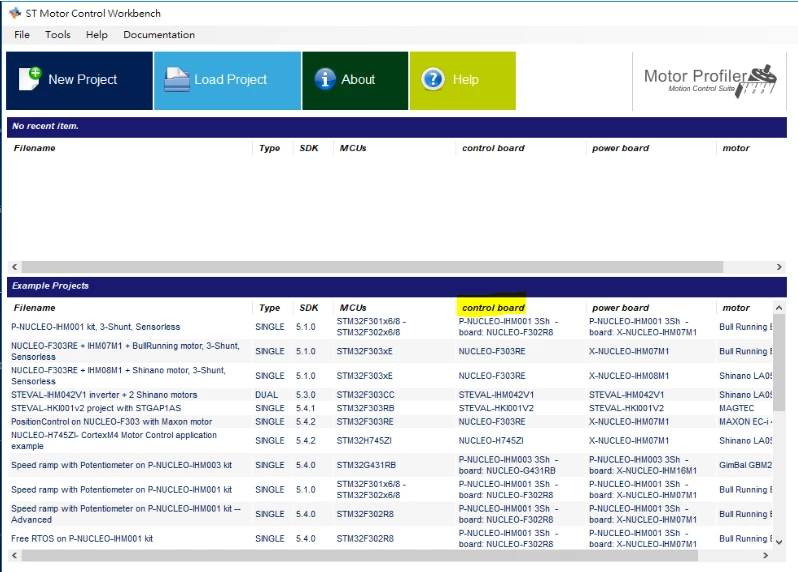Viewport: 798px width, 572px height.
Task: Click STM32H745ZI MCU cell
Action: click(364, 441)
